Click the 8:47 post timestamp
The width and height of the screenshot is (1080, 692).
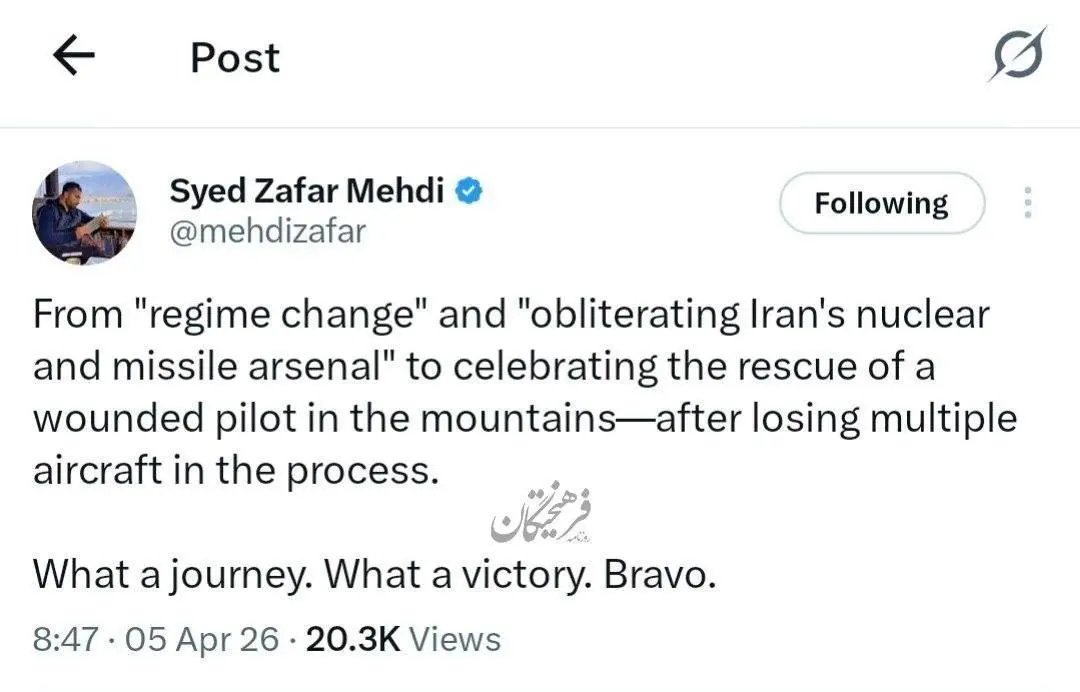pos(65,639)
